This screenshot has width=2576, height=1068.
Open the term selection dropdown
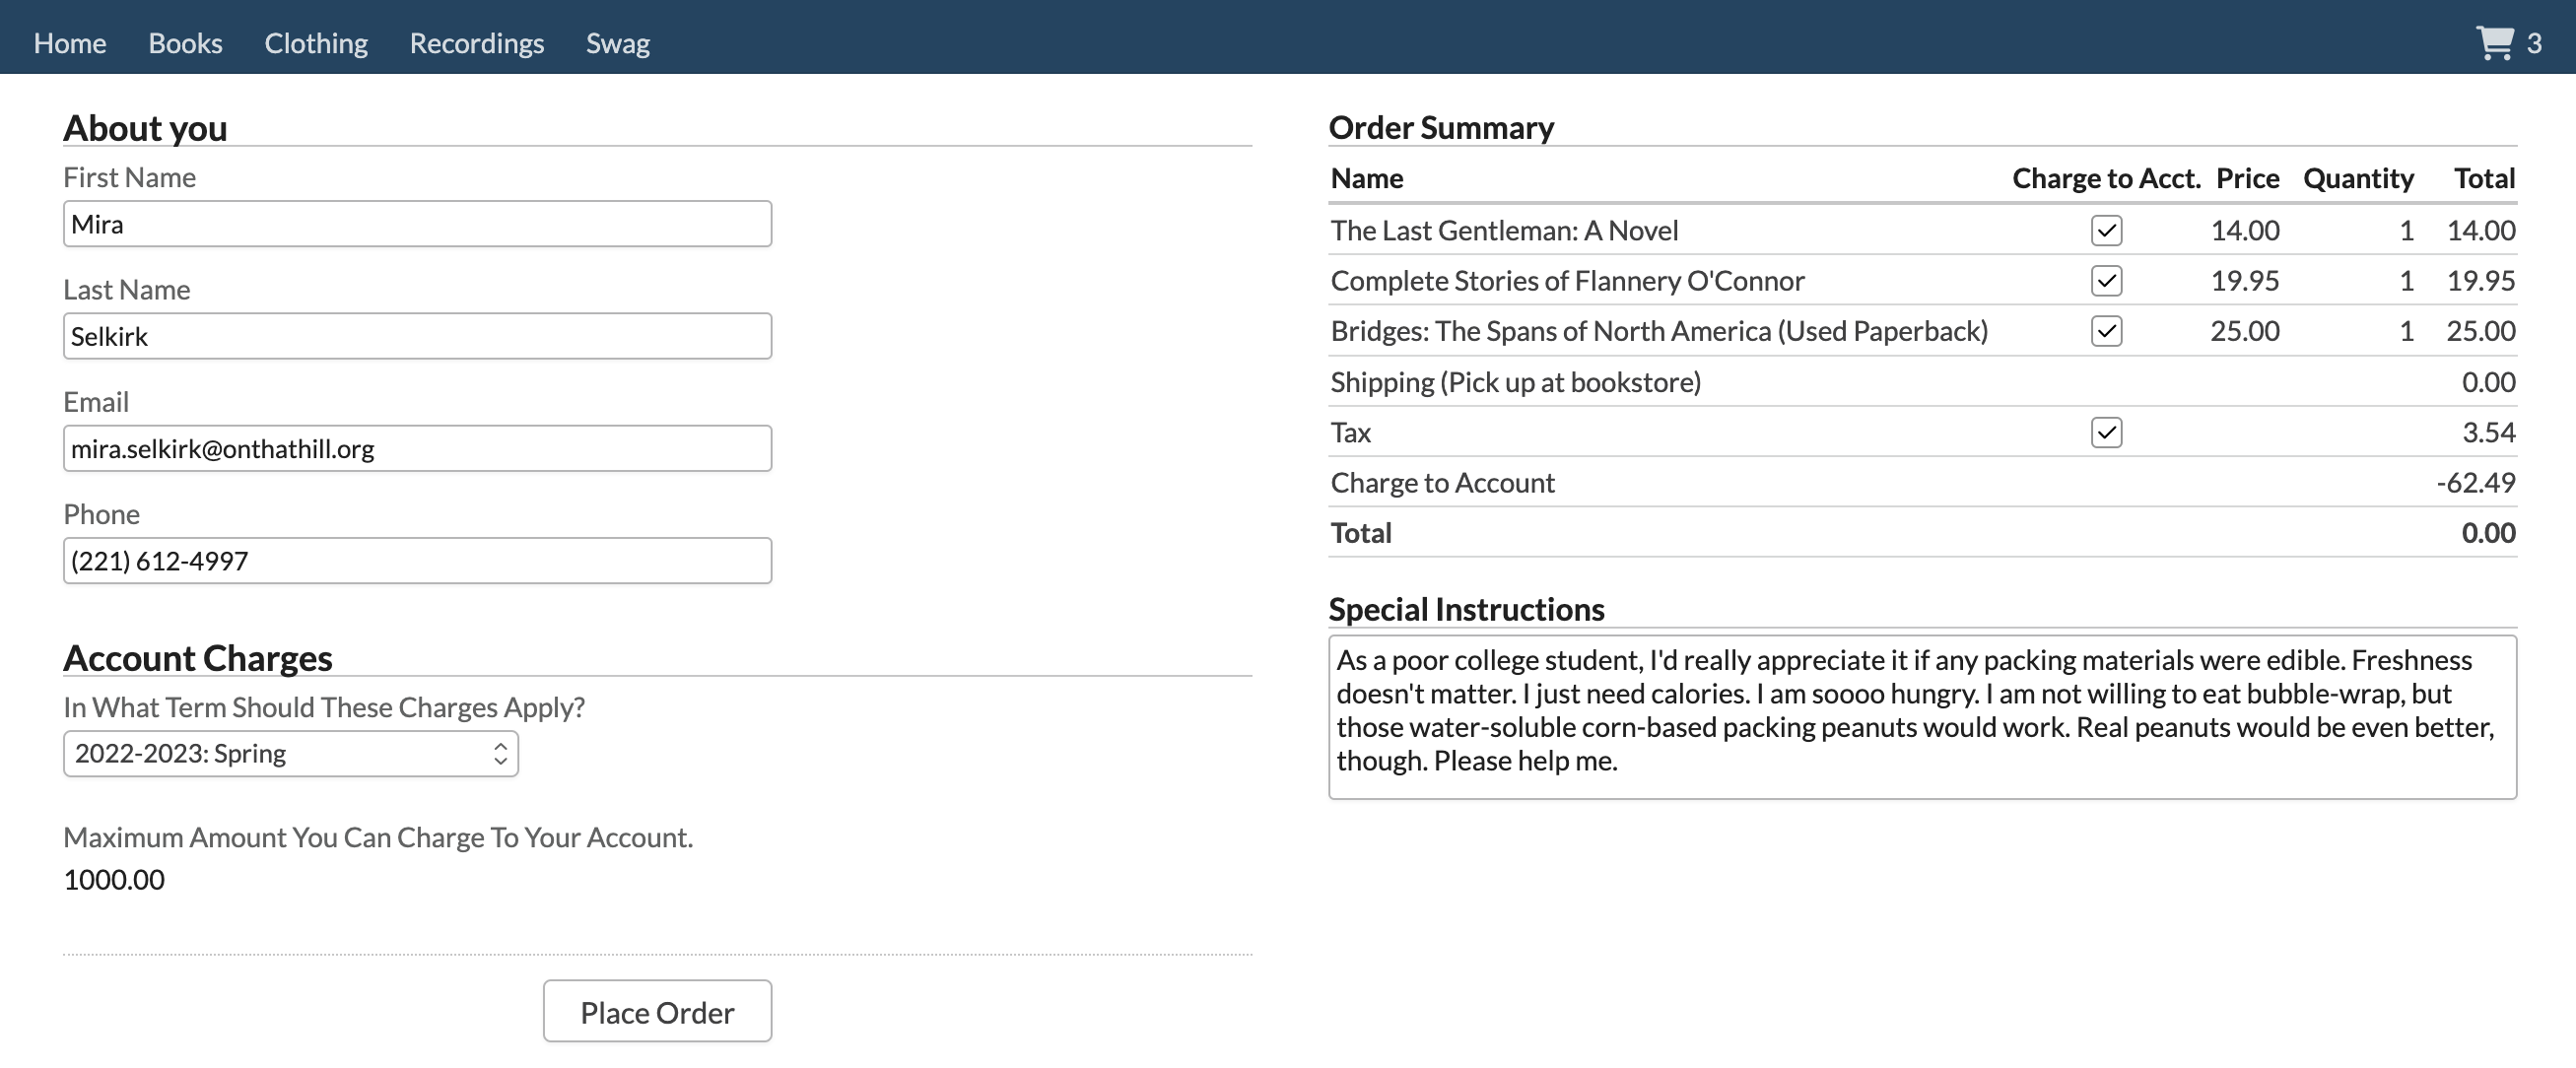coord(290,754)
